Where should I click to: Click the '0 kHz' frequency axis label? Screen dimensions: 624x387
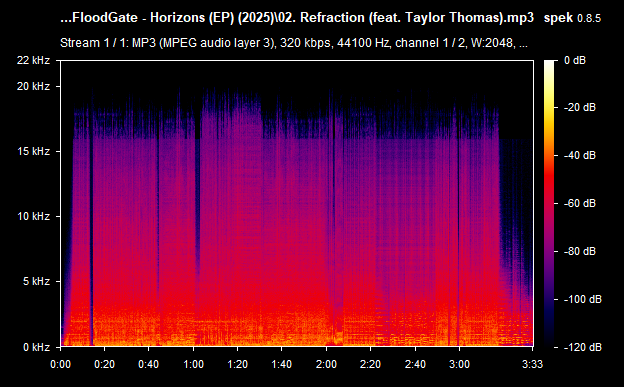(36, 347)
